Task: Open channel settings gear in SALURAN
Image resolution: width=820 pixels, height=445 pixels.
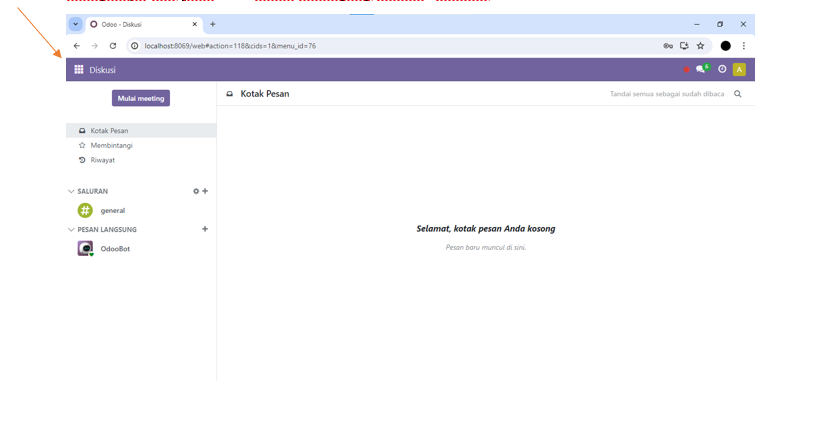Action: coord(196,191)
